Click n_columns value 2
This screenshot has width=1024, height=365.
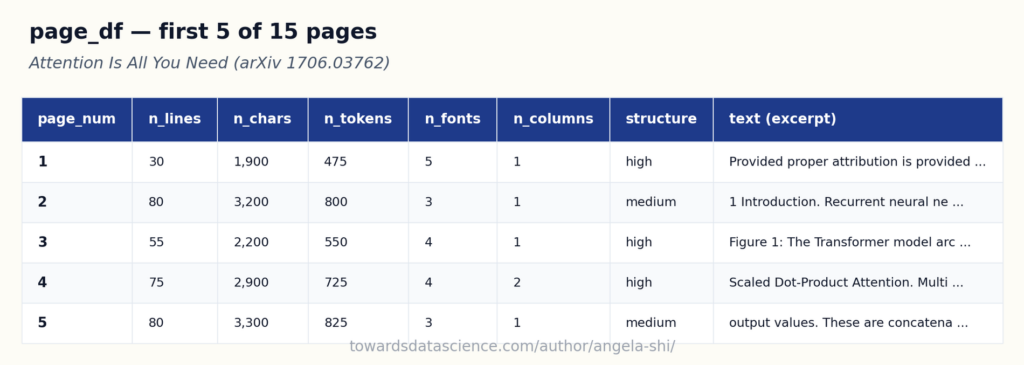pos(517,283)
